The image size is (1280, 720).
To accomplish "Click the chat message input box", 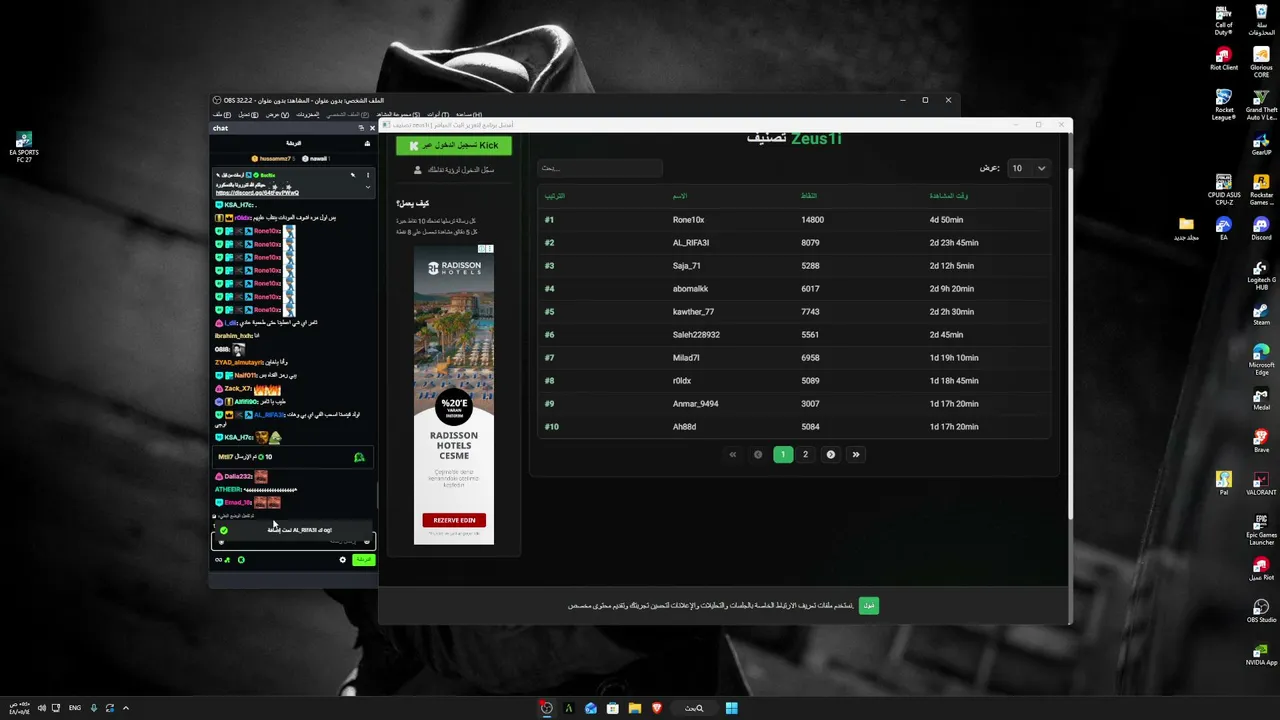I will [x=293, y=541].
